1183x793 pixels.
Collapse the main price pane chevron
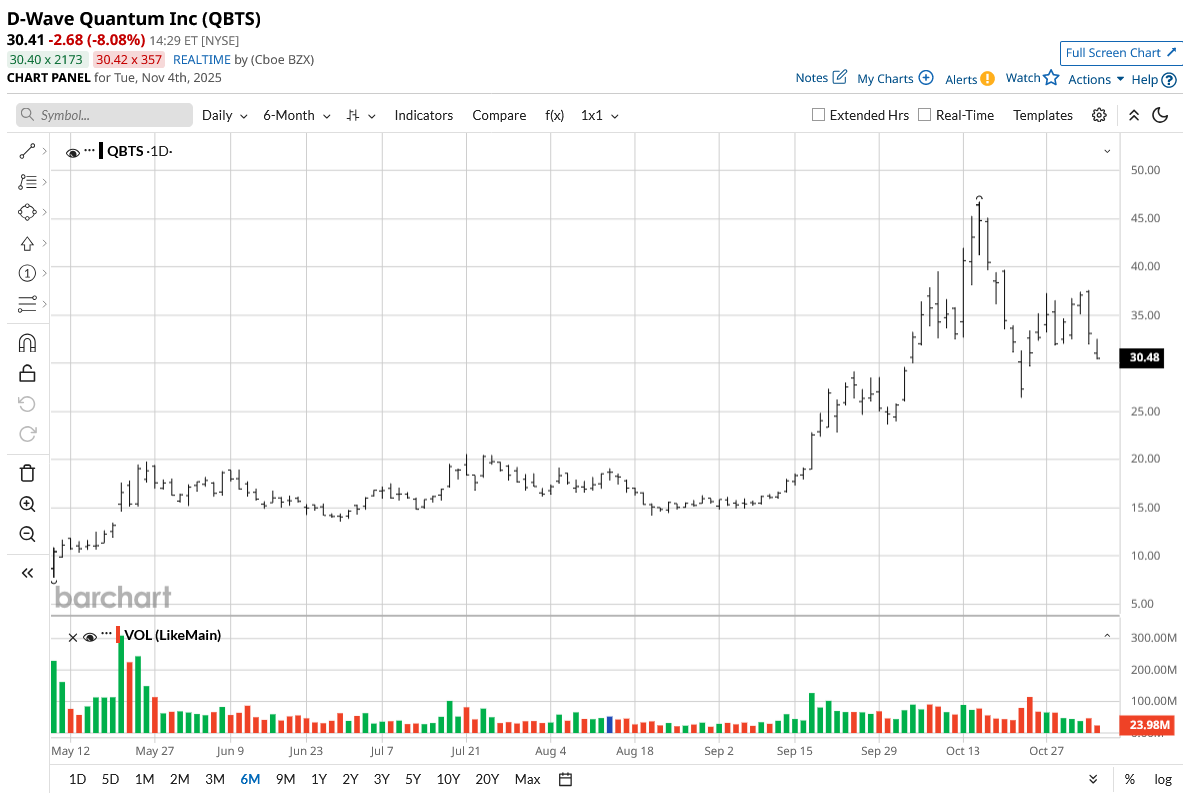pos(1107,151)
